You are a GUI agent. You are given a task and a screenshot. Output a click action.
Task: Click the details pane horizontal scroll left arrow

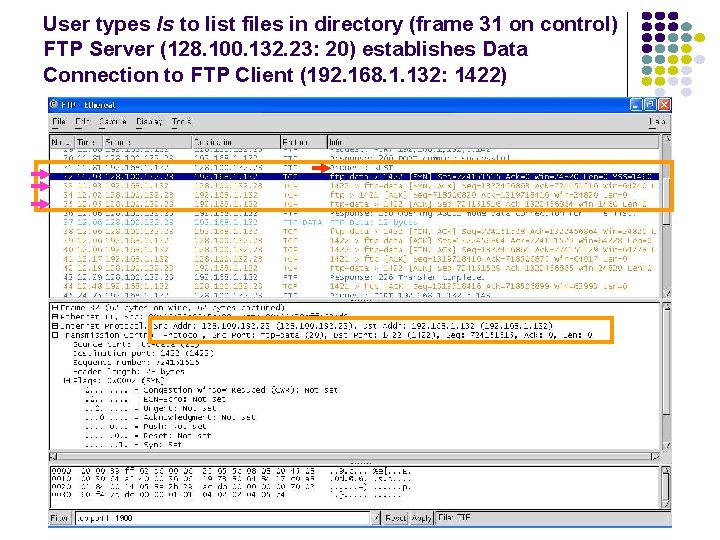pos(53,456)
